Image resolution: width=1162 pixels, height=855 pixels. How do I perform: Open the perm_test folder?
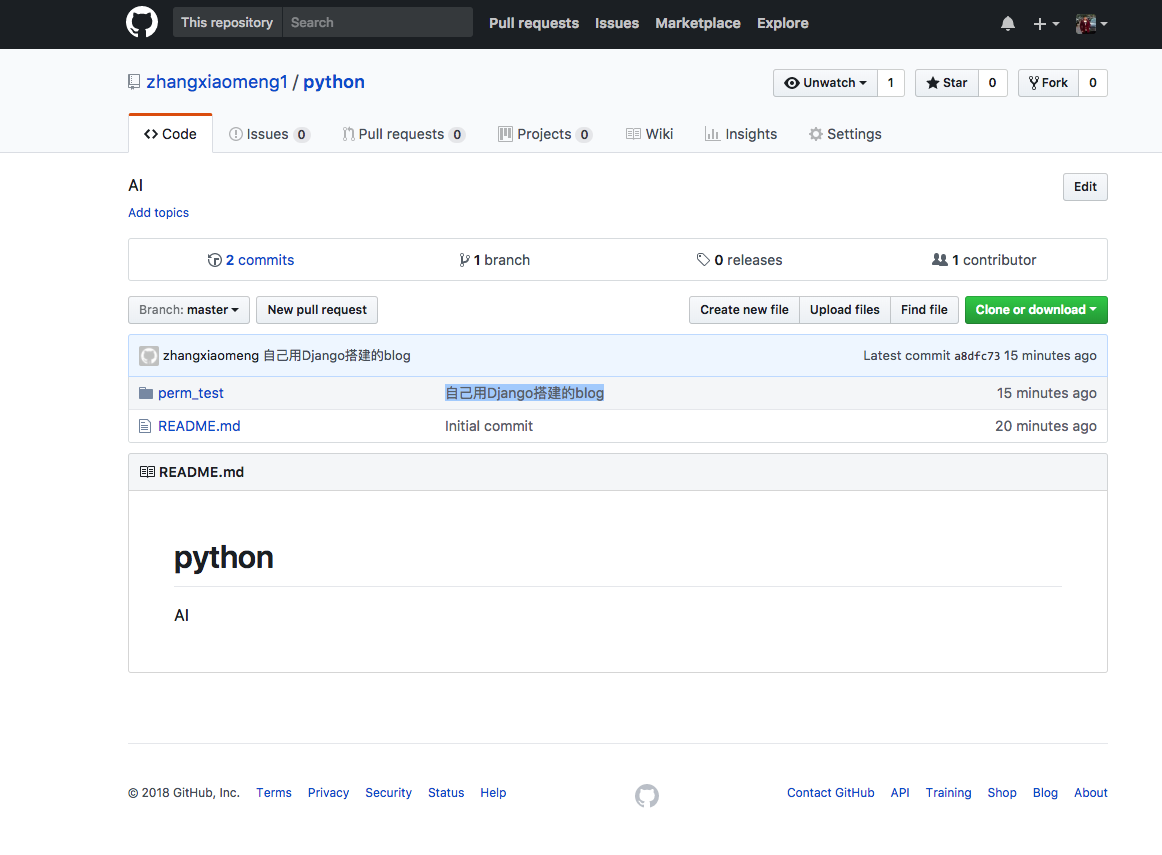pyautogui.click(x=190, y=393)
